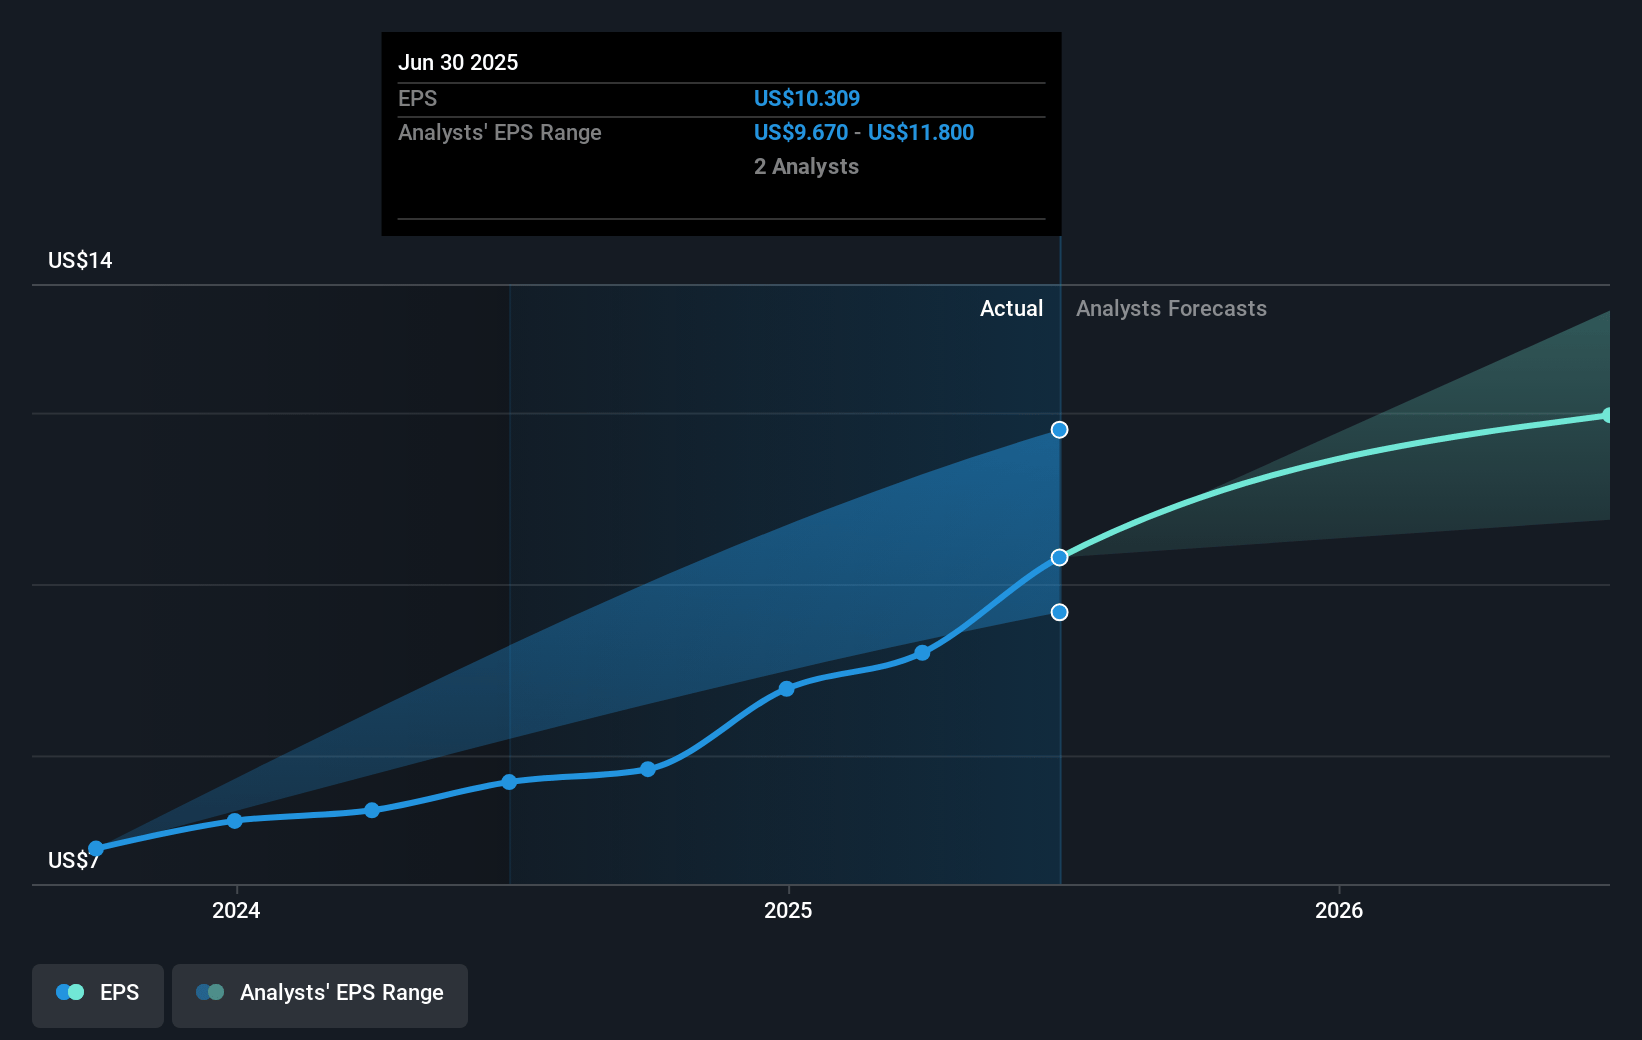Viewport: 1642px width, 1040px height.
Task: Click the US$10.309 EPS value in tooltip
Action: tap(807, 98)
